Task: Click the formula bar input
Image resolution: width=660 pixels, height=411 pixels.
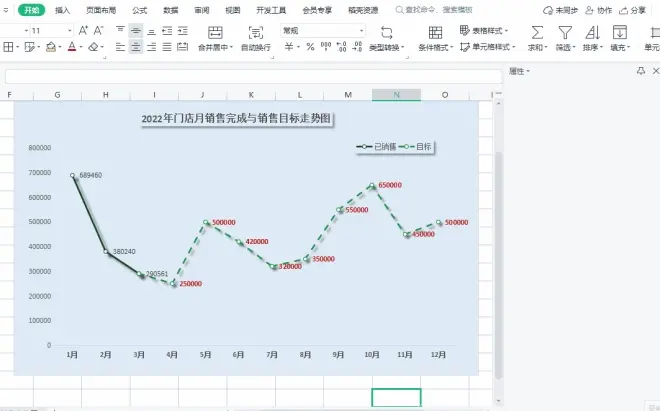Action: click(x=253, y=77)
